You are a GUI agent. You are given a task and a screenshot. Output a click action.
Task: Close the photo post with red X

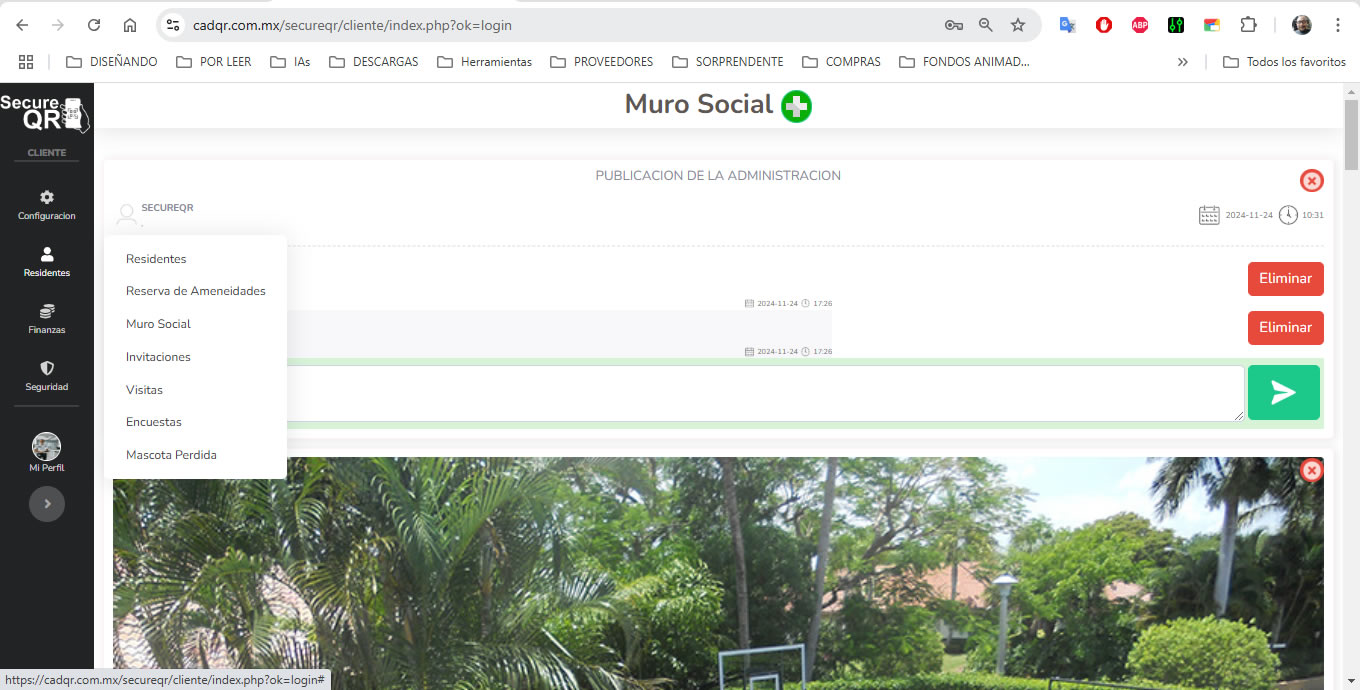click(x=1311, y=470)
